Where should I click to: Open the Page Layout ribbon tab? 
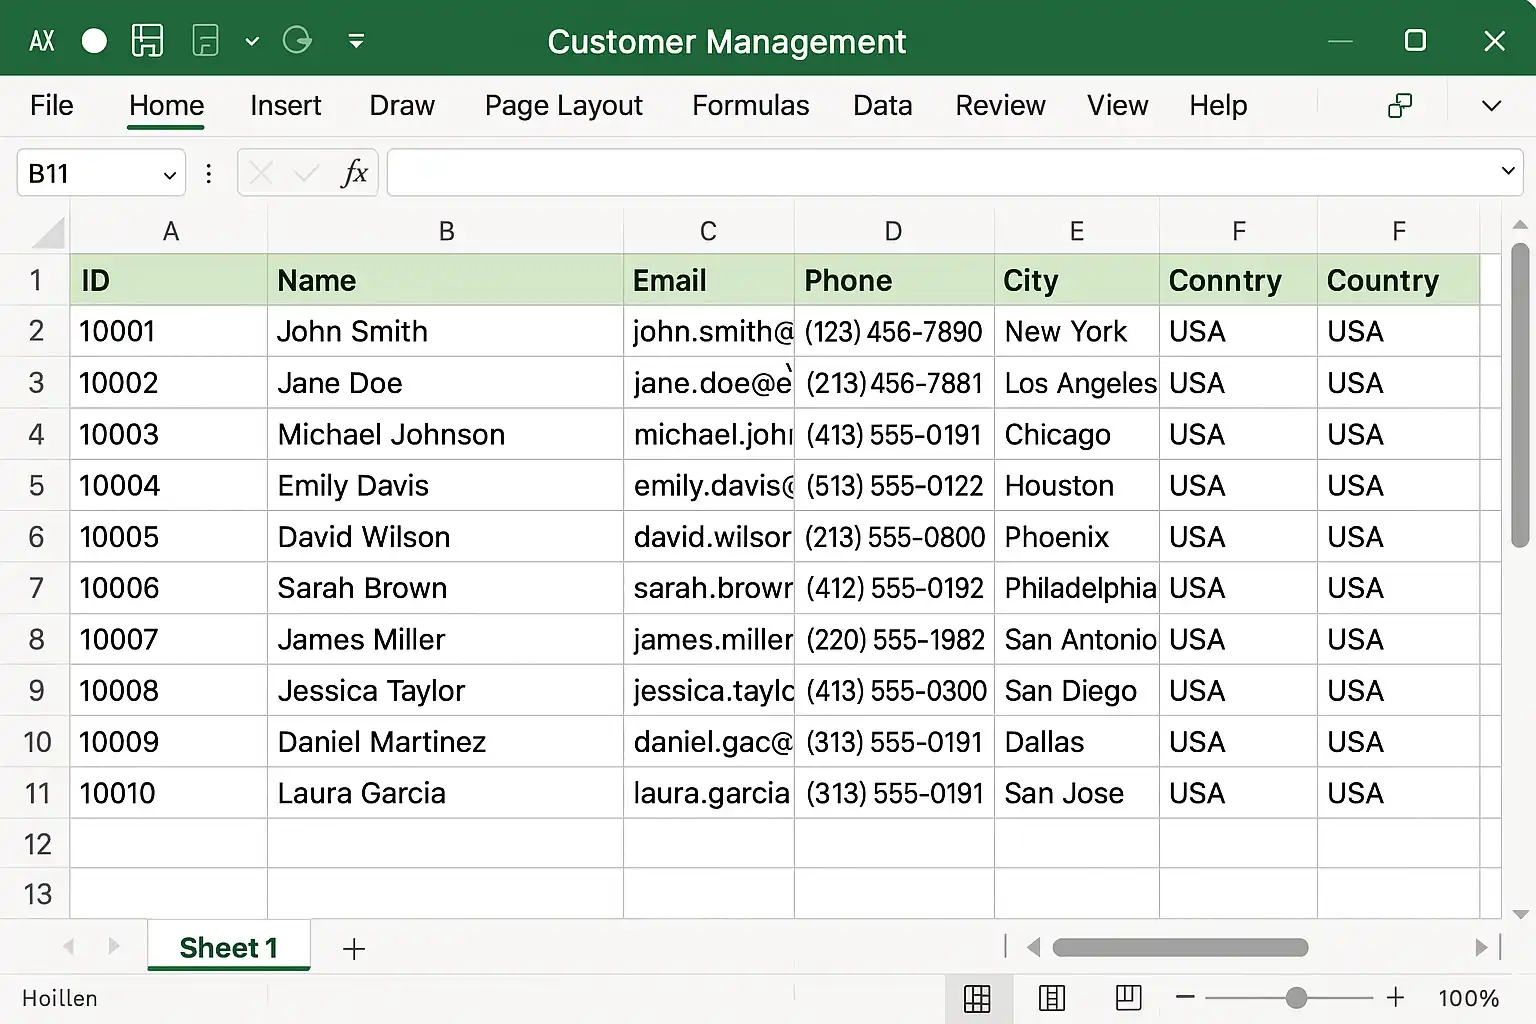tap(563, 106)
